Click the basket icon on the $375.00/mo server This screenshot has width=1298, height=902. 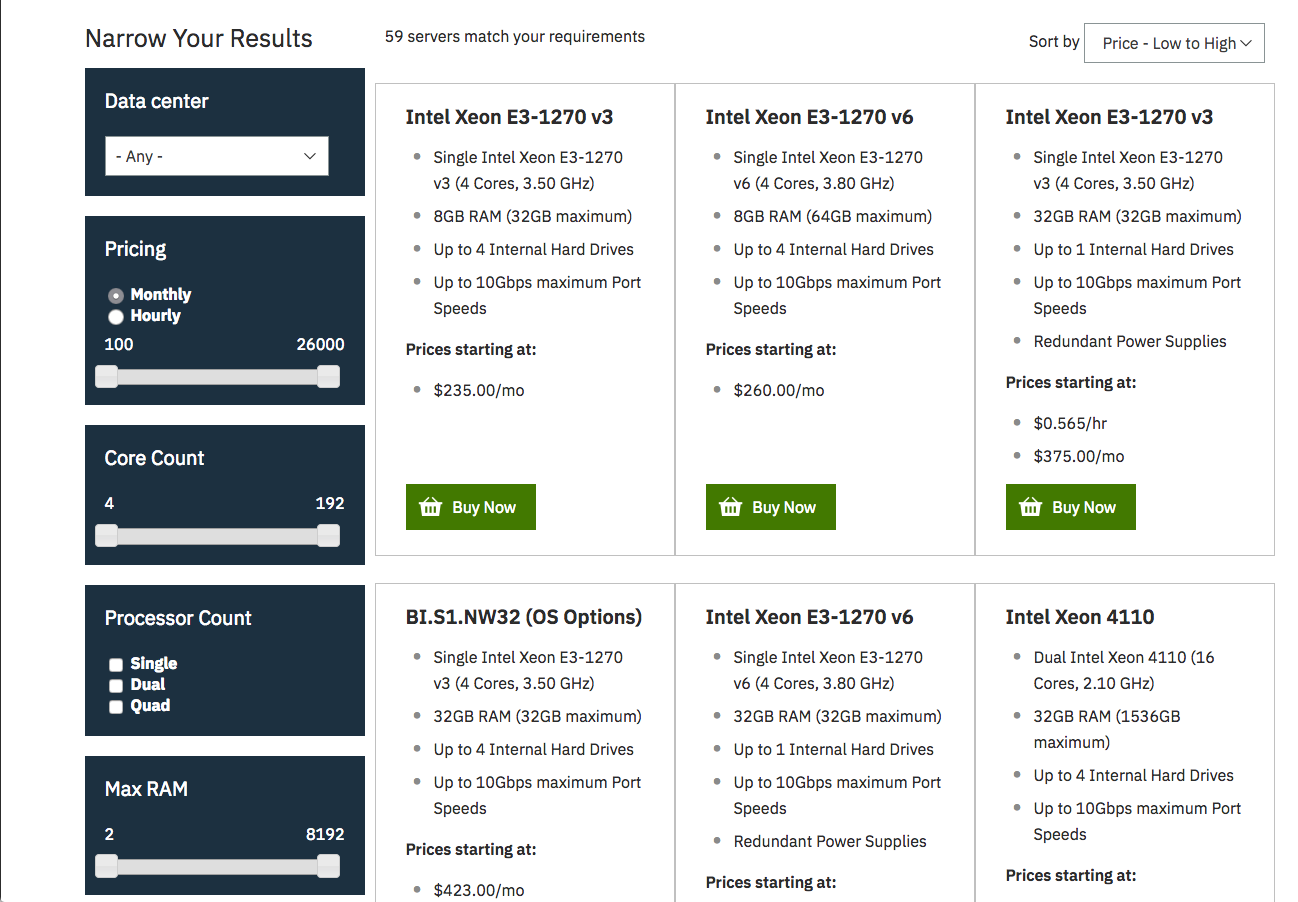(x=1031, y=507)
